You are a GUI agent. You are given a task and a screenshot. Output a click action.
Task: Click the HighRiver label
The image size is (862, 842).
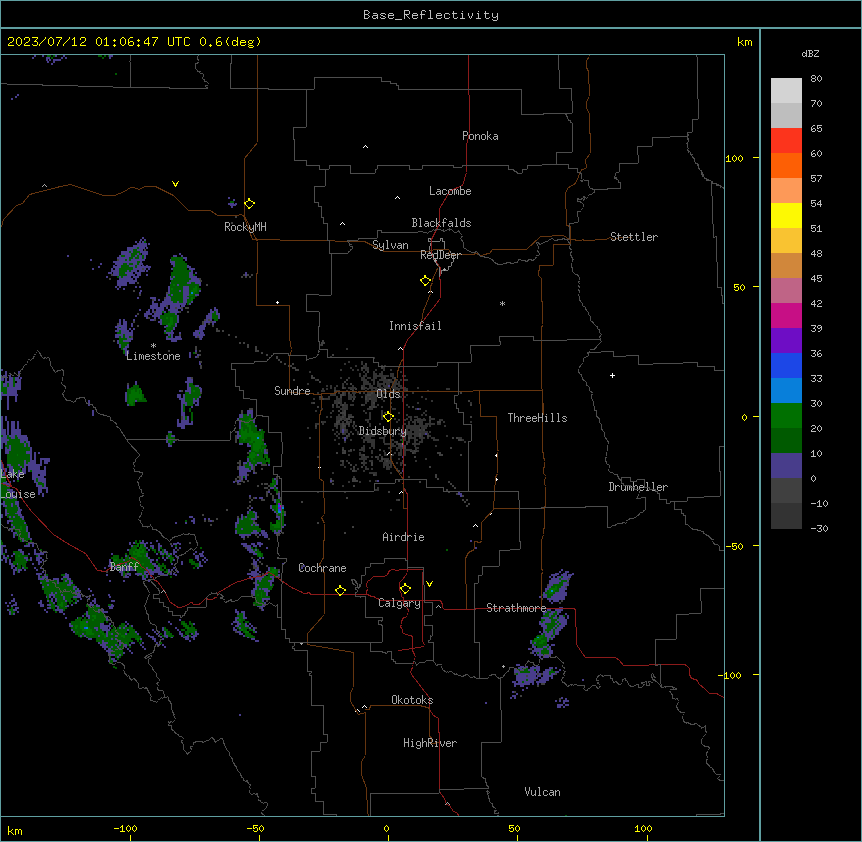430,743
